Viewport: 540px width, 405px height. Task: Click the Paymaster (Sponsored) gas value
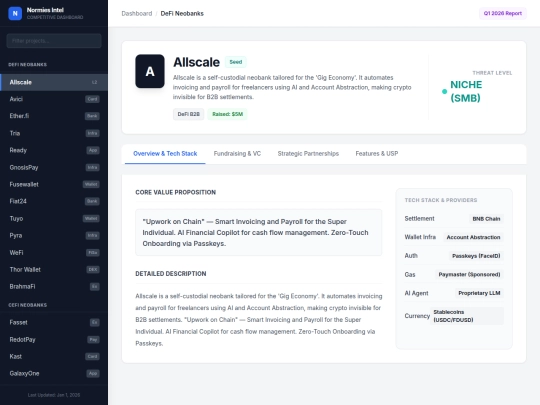pyautogui.click(x=469, y=274)
